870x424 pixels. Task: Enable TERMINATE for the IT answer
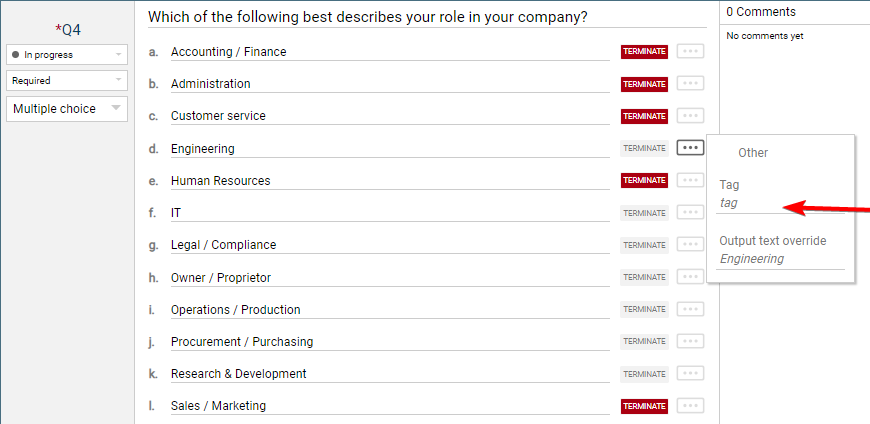(644, 213)
